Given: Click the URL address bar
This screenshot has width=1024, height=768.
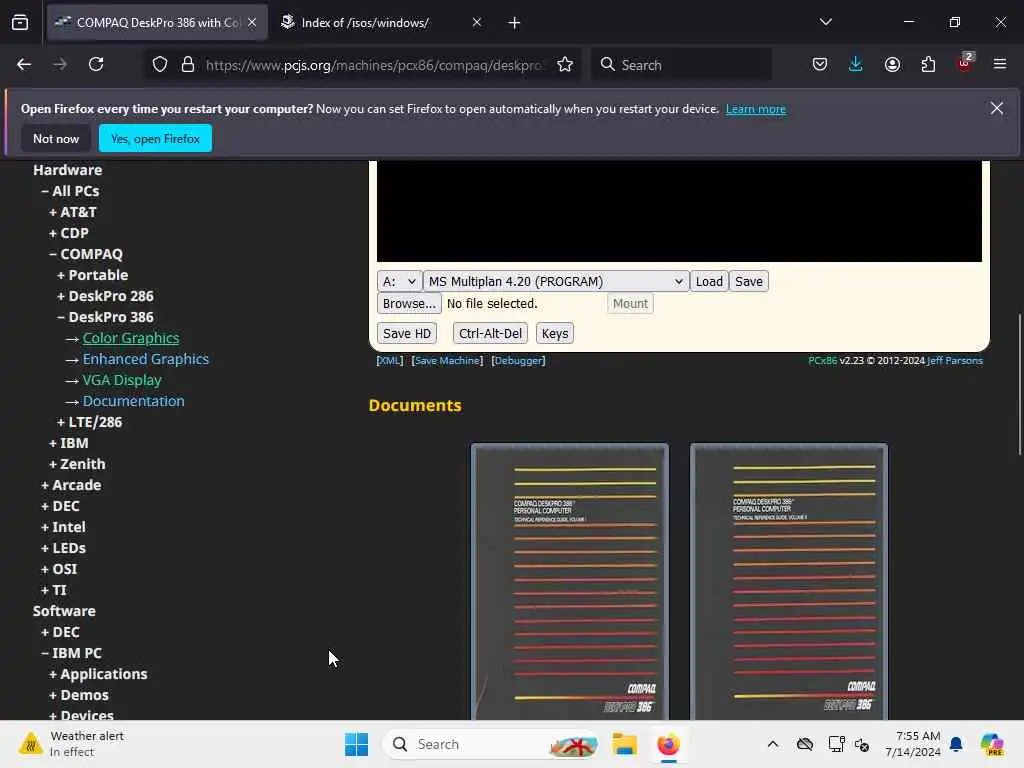Looking at the screenshot, I should point(372,65).
